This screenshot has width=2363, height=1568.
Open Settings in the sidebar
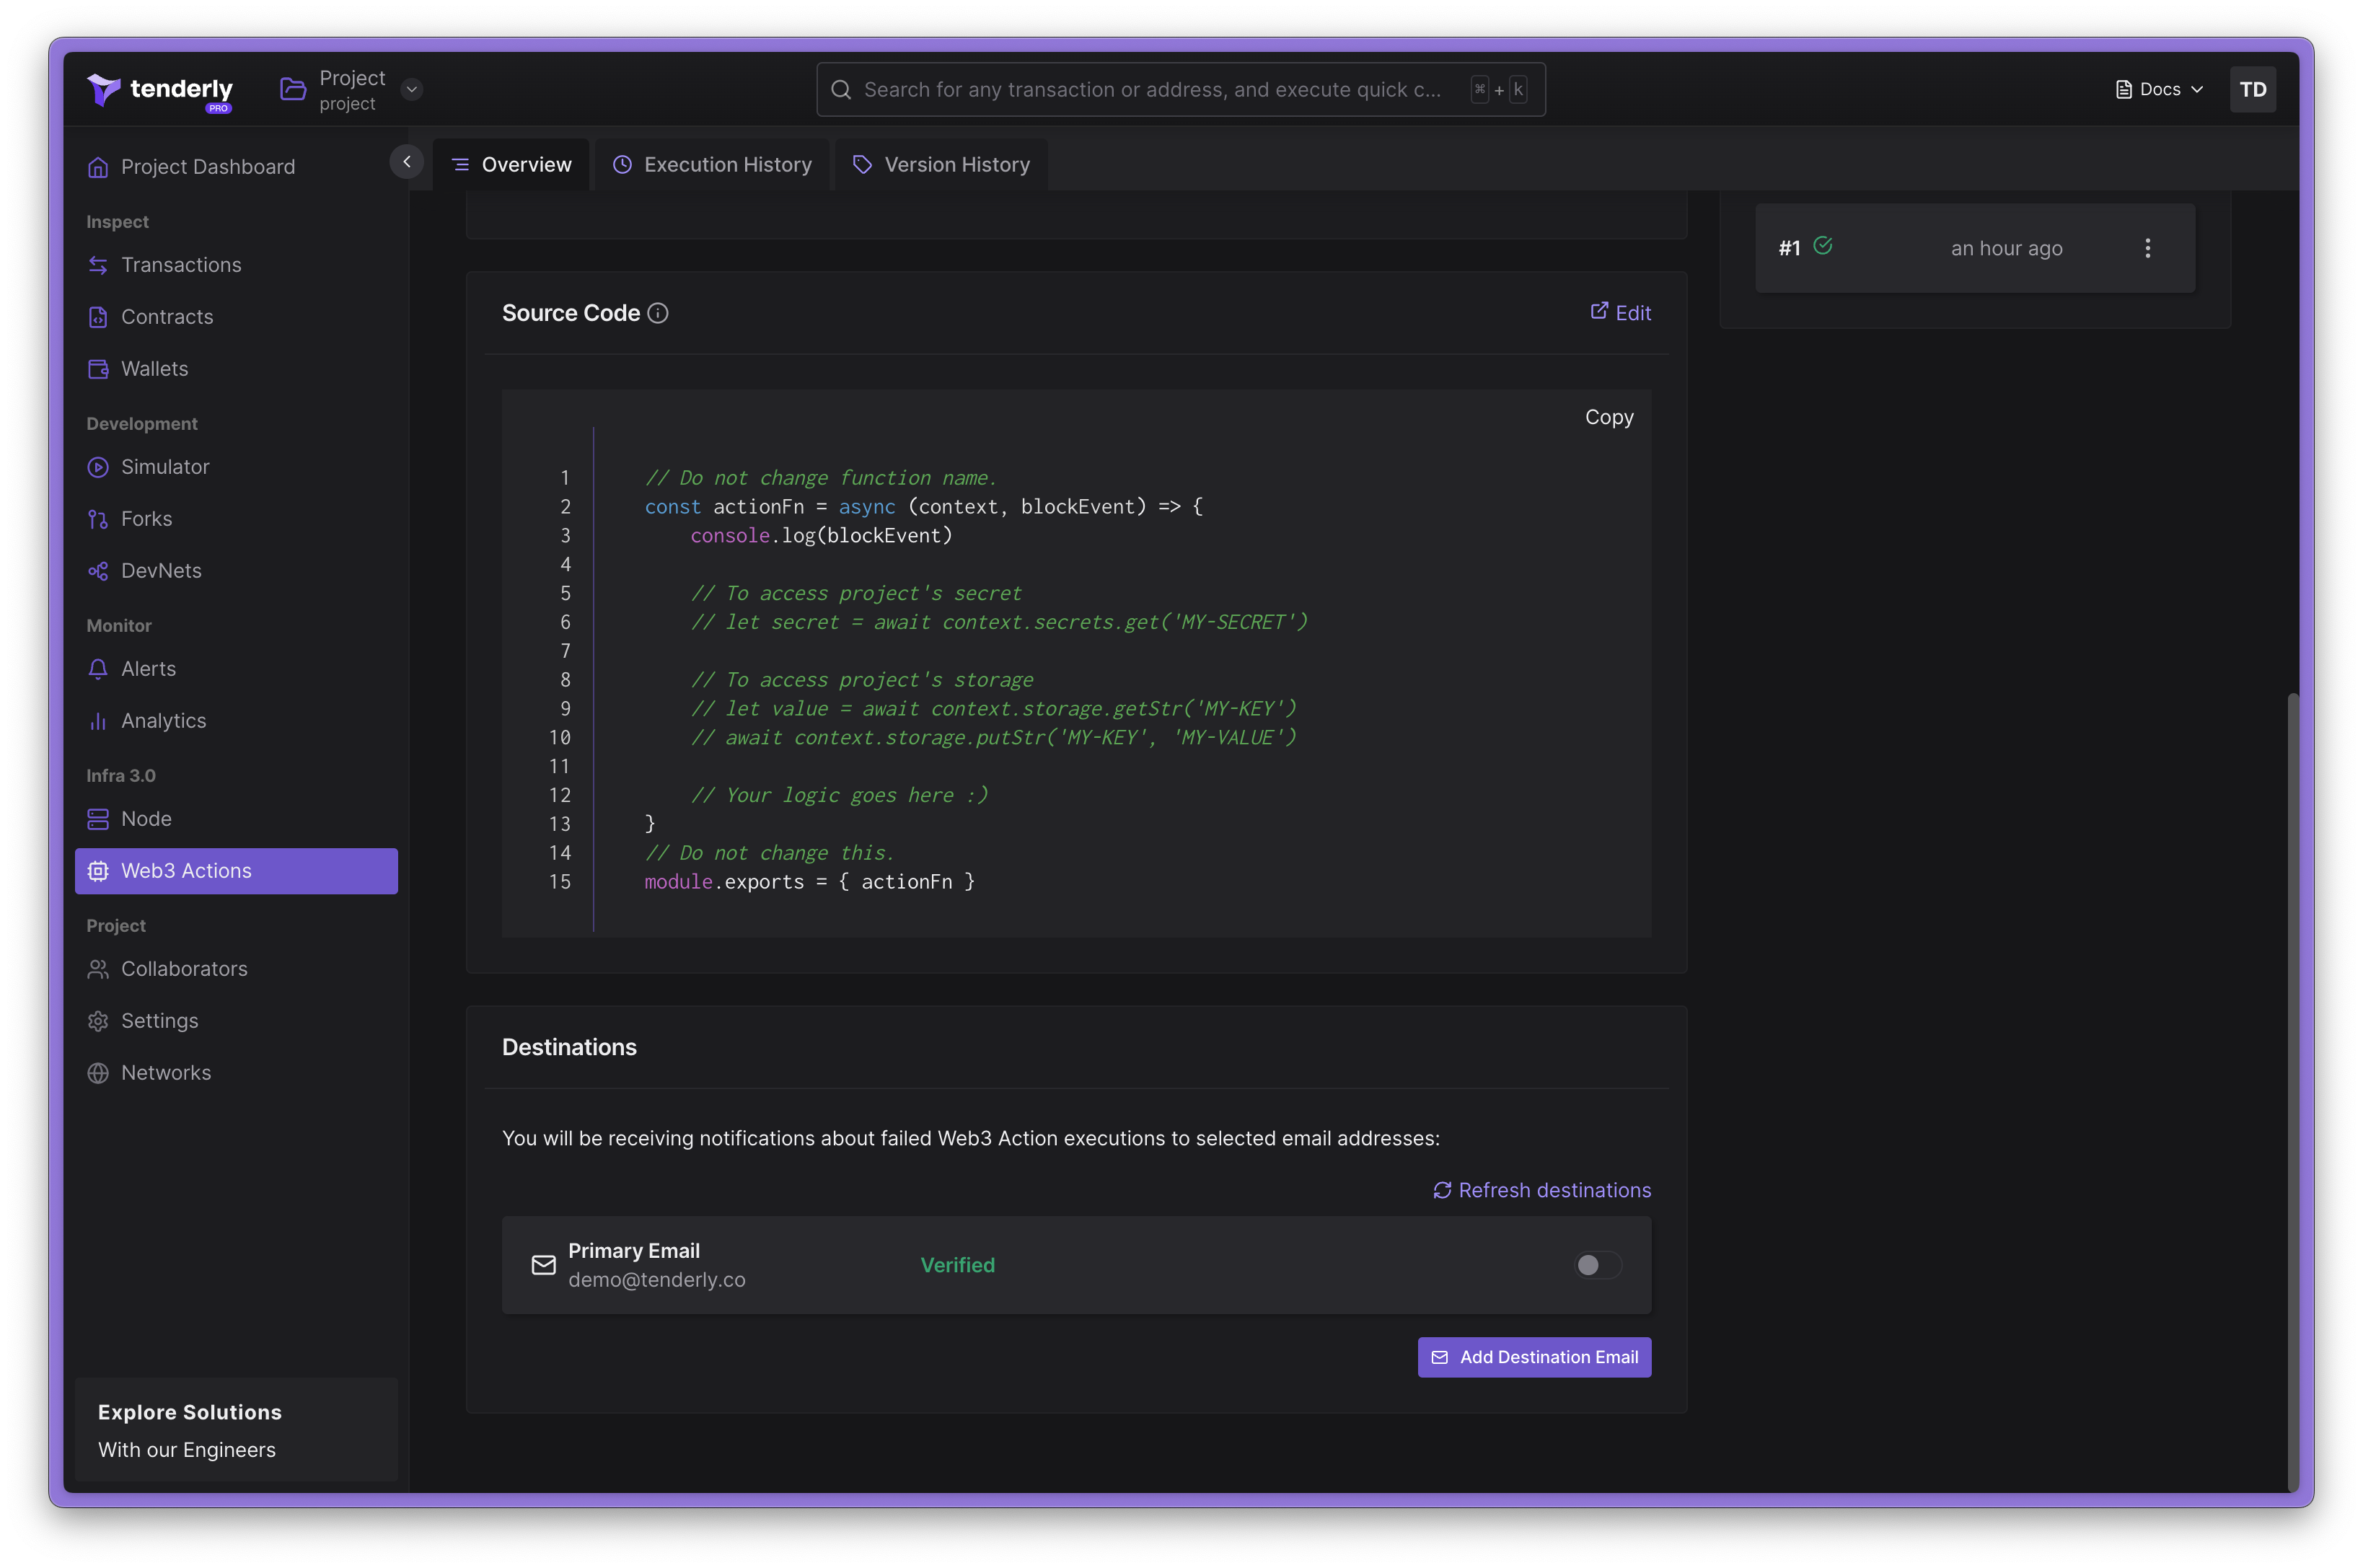point(236,1021)
